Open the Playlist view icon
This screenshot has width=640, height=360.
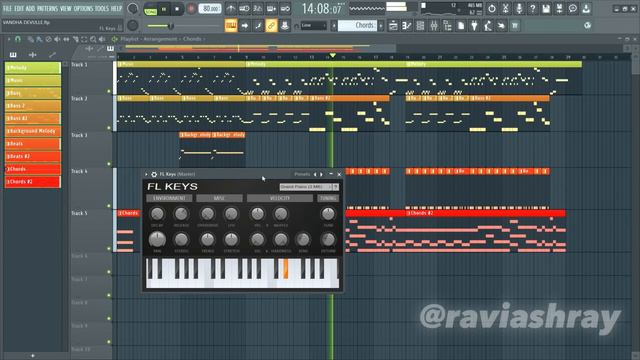393,26
